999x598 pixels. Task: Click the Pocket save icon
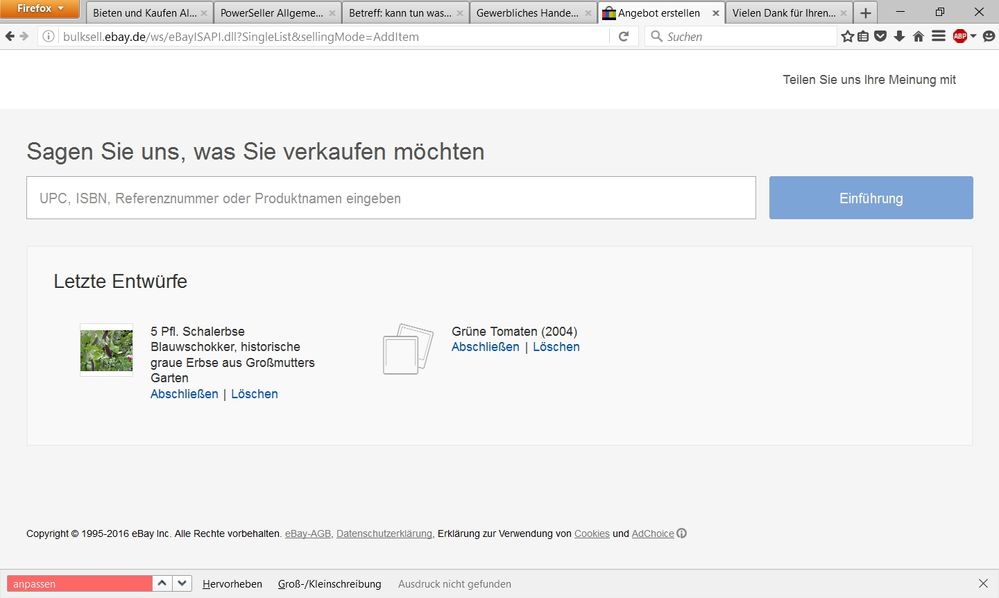pyautogui.click(x=880, y=37)
